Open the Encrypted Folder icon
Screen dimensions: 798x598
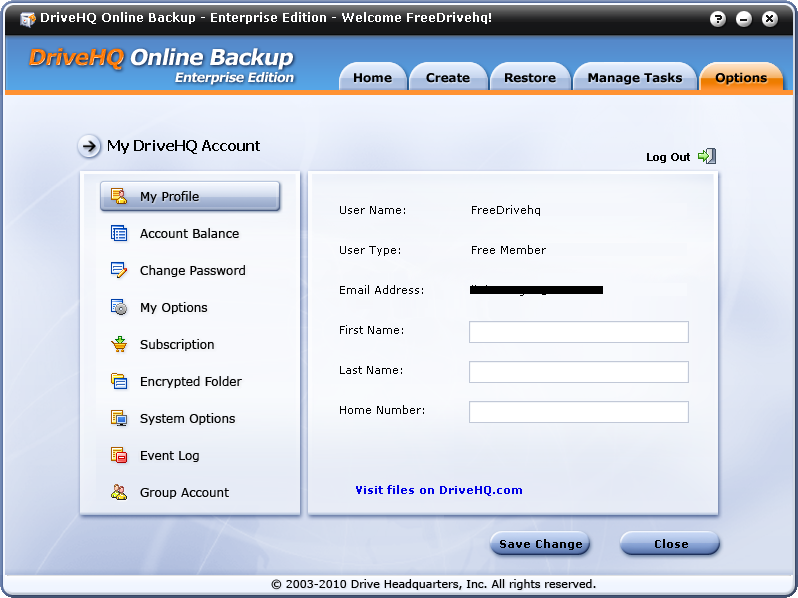(119, 381)
